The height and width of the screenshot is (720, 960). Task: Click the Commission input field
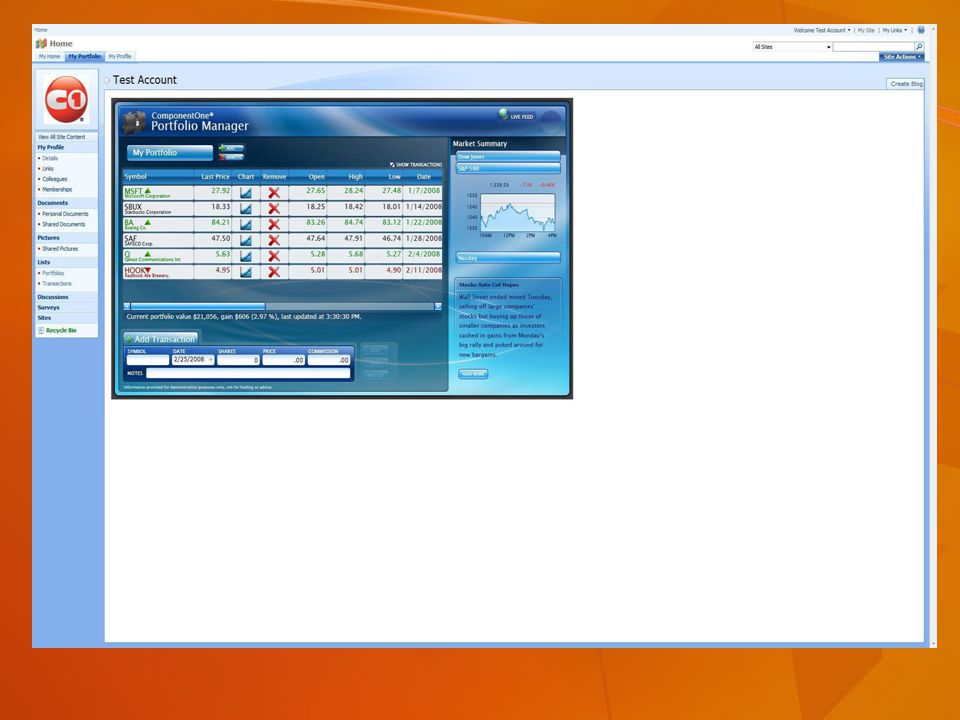(x=329, y=360)
